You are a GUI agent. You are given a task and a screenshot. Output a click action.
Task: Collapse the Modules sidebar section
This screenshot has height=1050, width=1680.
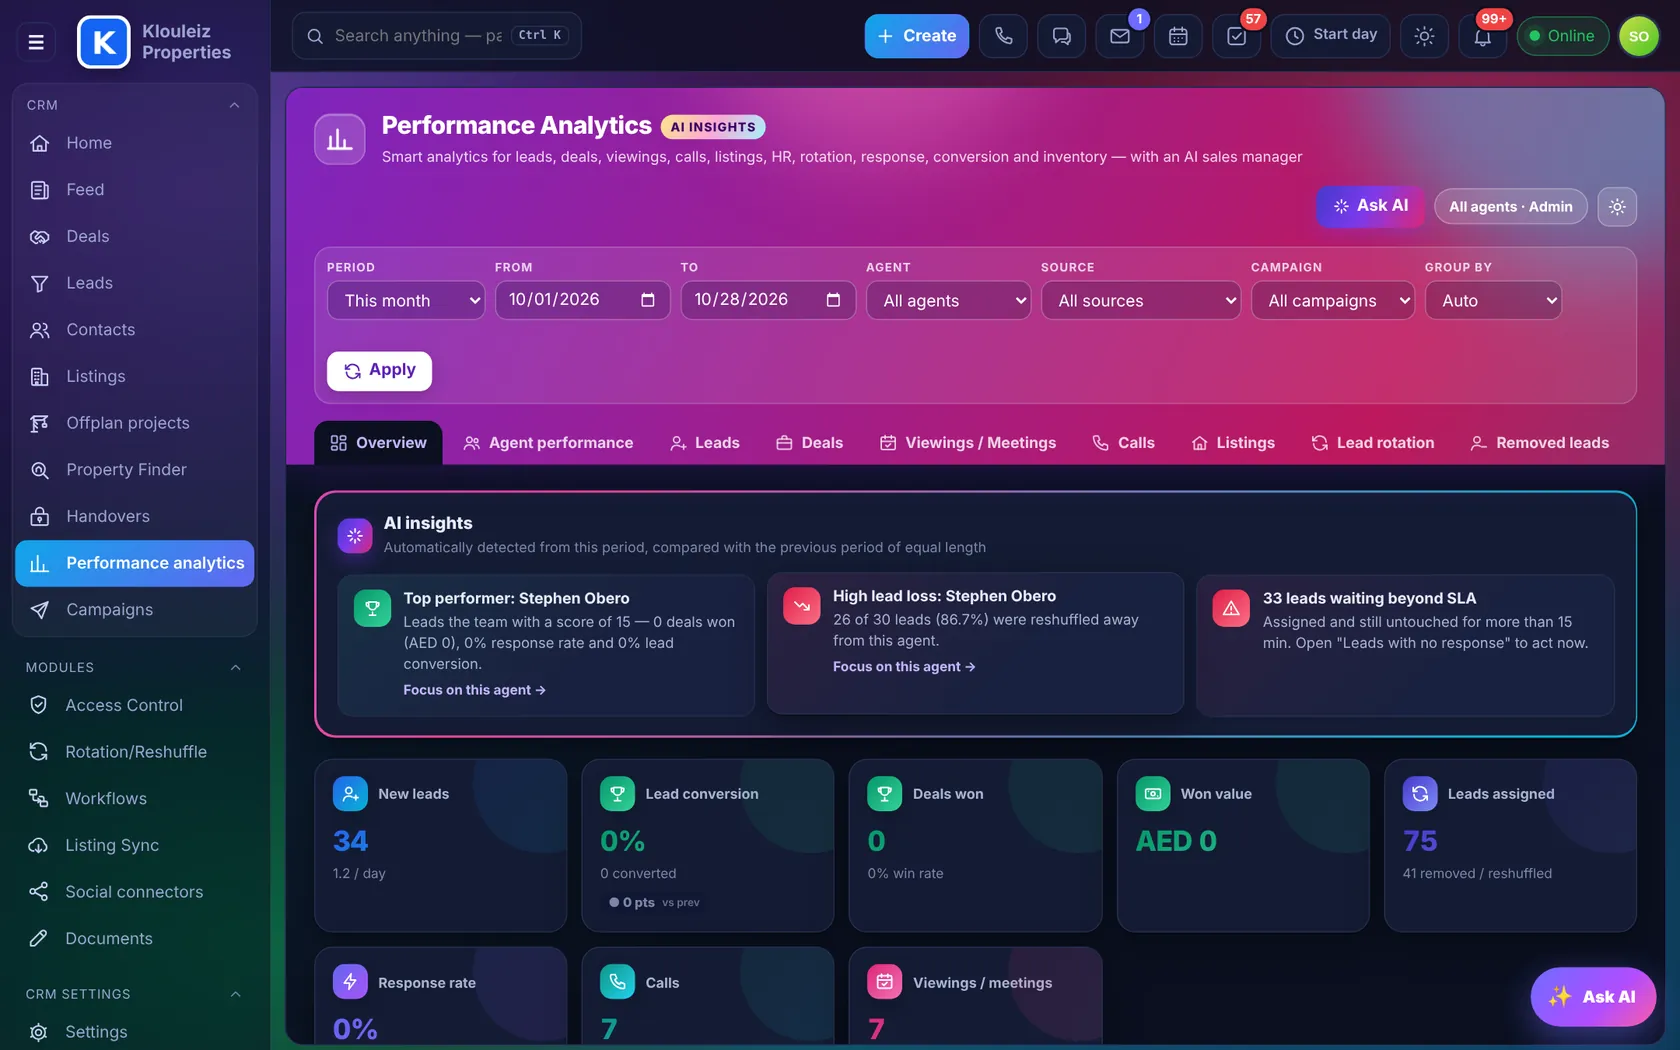[x=236, y=668]
